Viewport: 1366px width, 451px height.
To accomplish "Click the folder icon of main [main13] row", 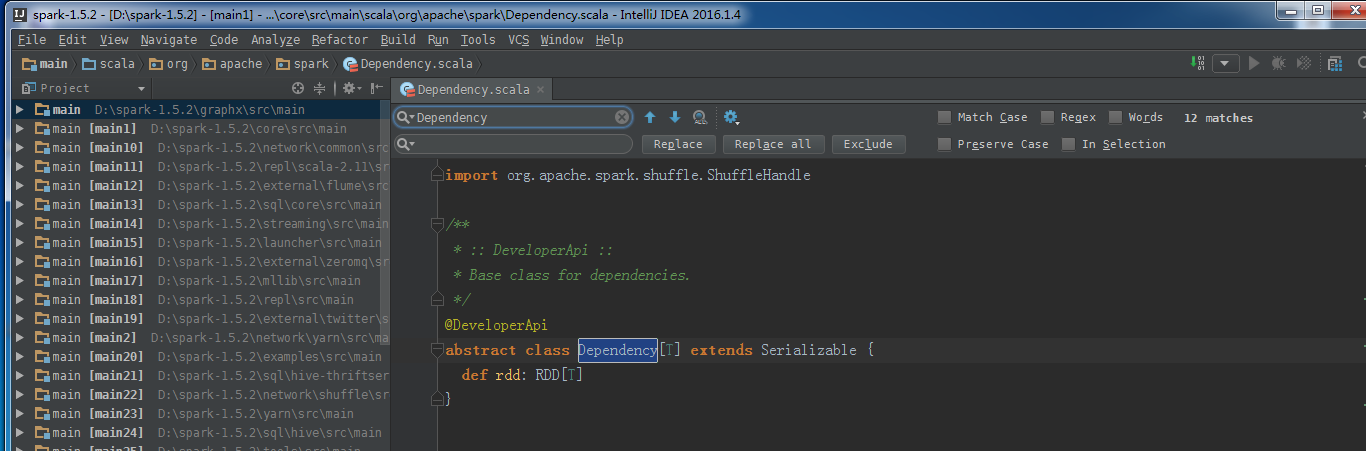I will [x=42, y=204].
